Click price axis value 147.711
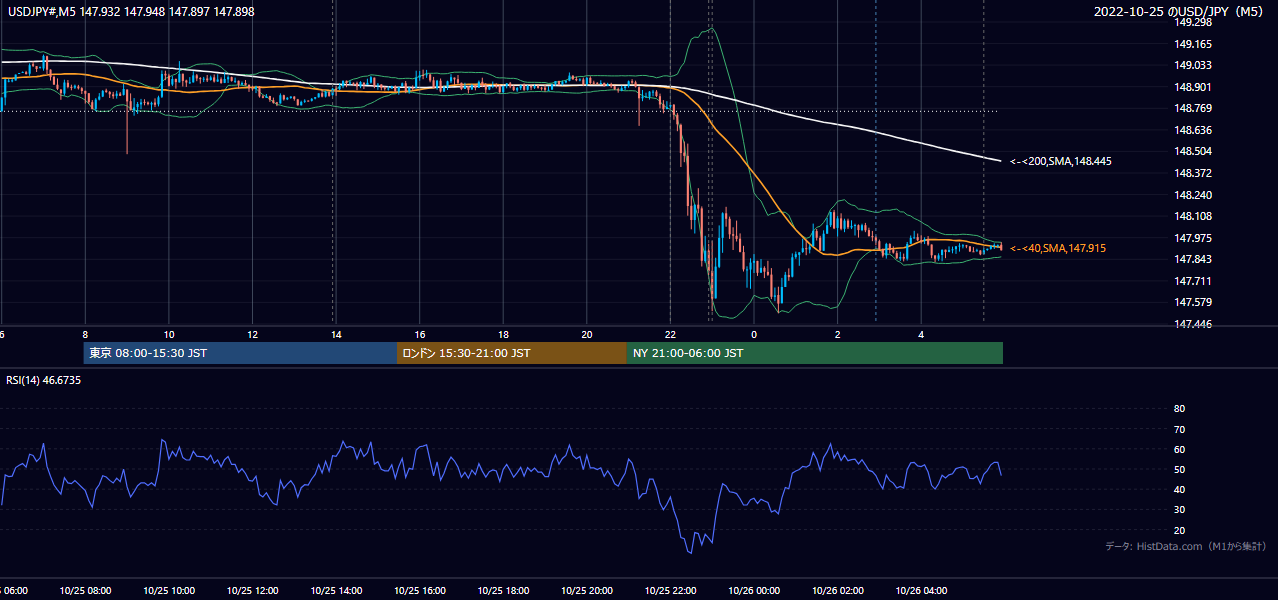The height and width of the screenshot is (600, 1278). tap(1192, 281)
